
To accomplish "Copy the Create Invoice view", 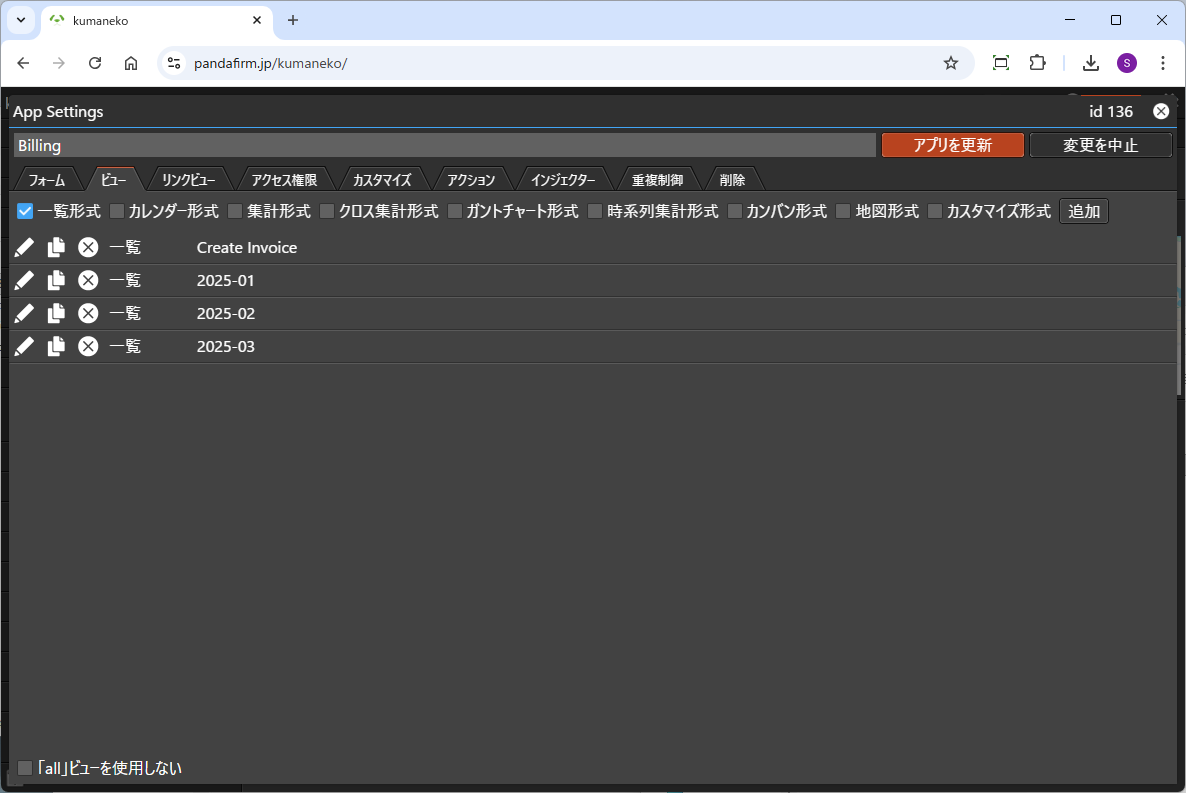I will [x=57, y=248].
